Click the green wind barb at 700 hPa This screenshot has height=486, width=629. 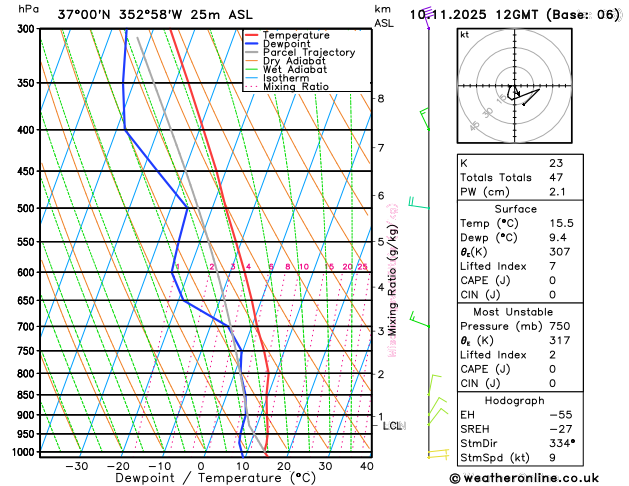pos(420,319)
